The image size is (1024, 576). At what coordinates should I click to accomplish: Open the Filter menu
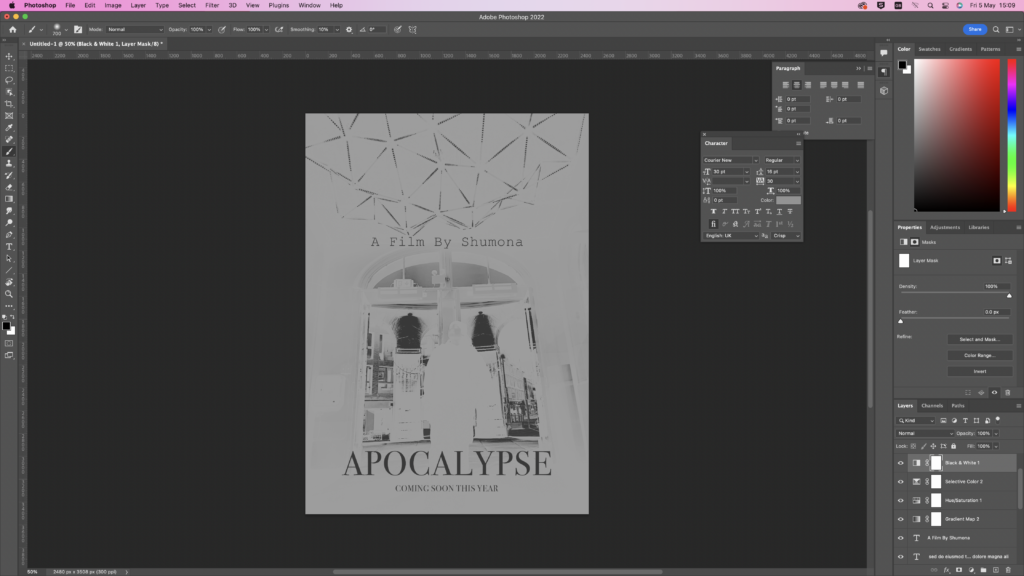[x=212, y=5]
